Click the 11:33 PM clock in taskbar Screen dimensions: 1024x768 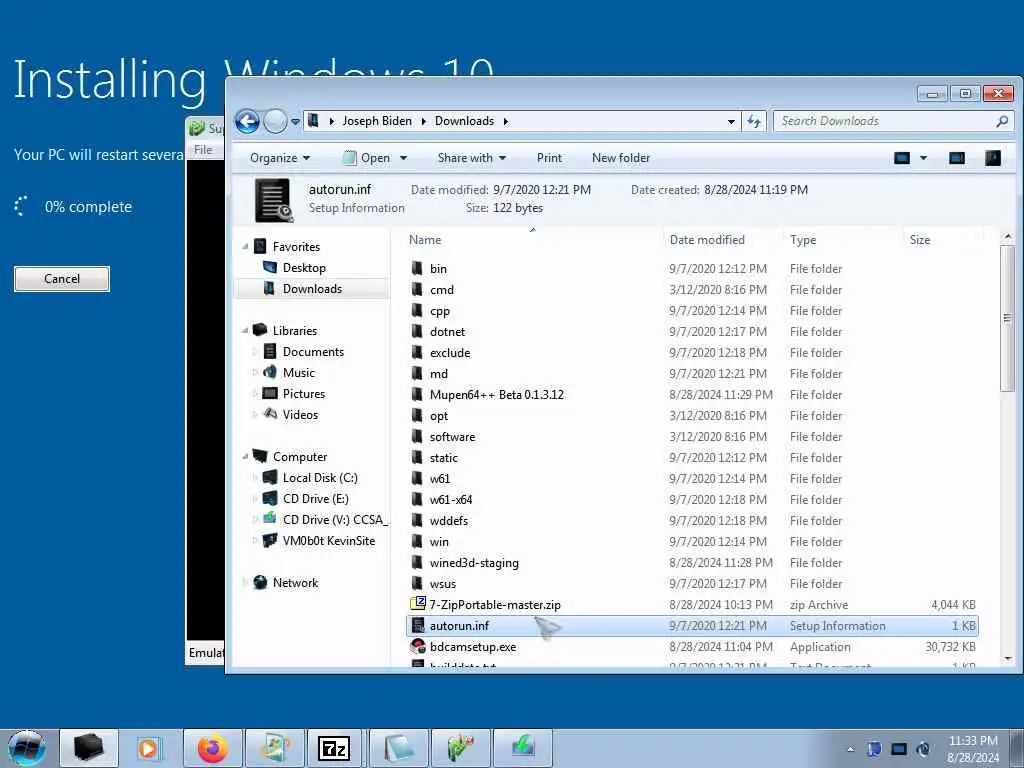[972, 741]
